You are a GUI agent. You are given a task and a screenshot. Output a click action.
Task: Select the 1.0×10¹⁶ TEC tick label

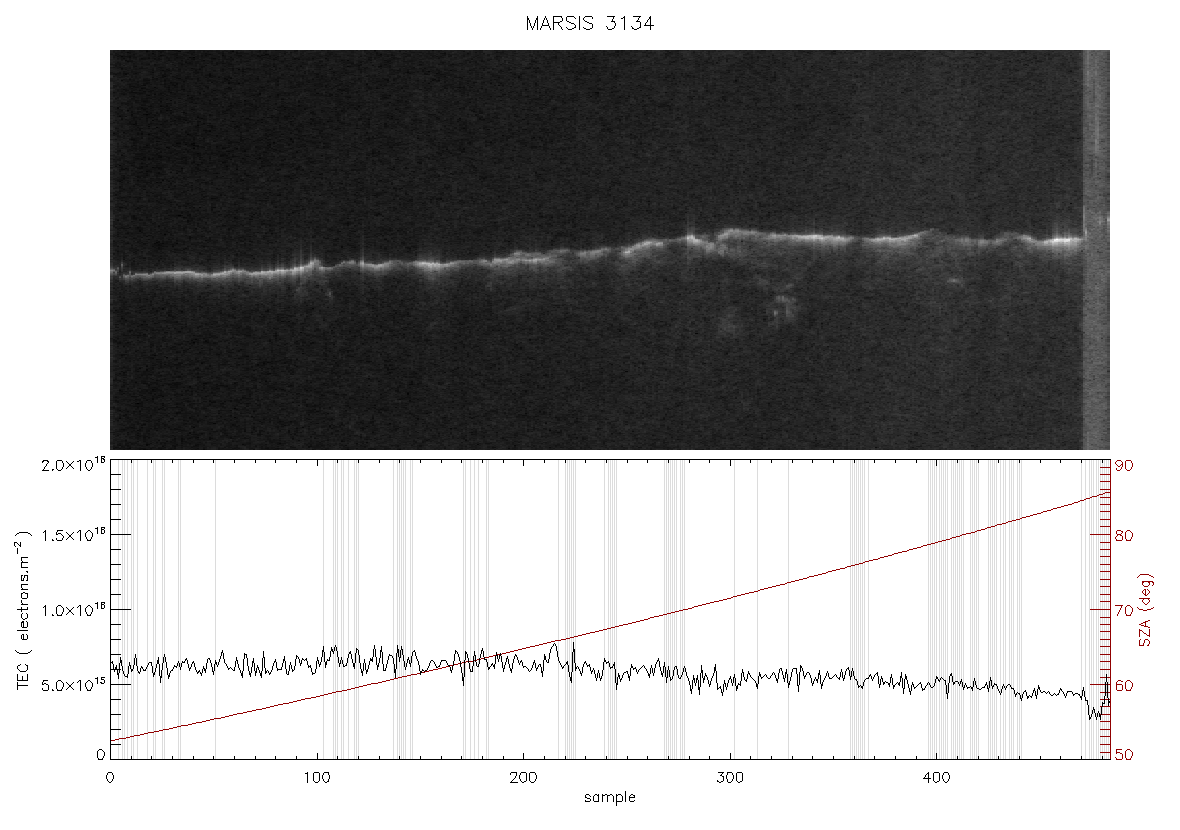[73, 610]
